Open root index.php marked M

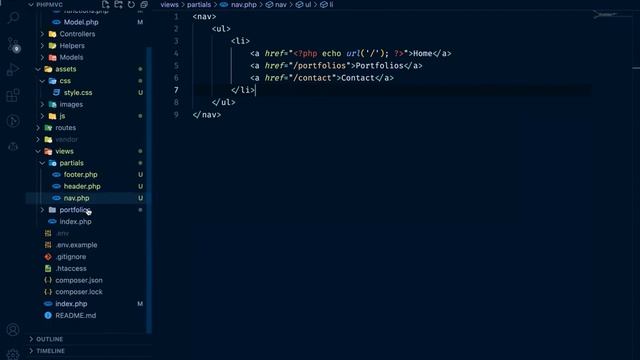click(x=71, y=304)
